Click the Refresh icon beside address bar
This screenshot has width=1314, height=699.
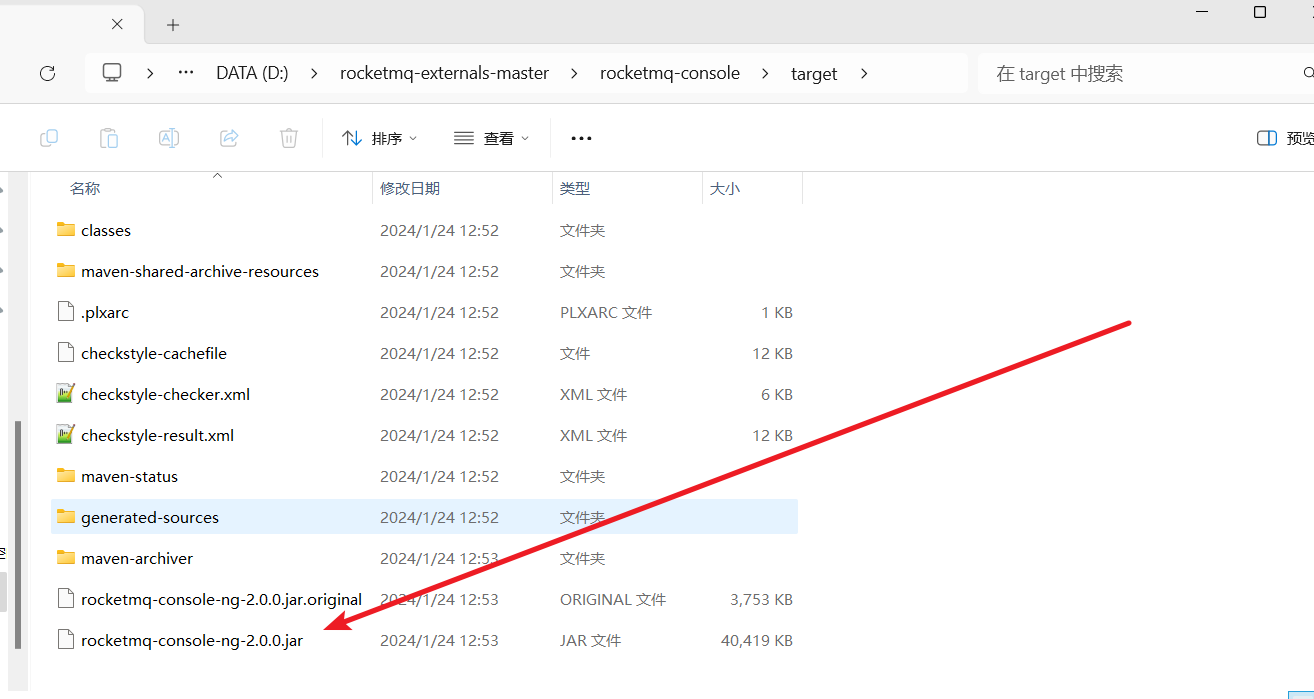pos(47,73)
